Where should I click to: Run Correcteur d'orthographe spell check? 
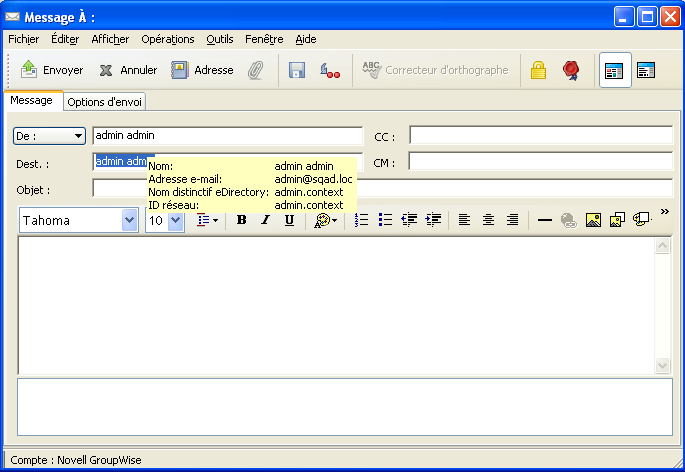click(x=435, y=70)
